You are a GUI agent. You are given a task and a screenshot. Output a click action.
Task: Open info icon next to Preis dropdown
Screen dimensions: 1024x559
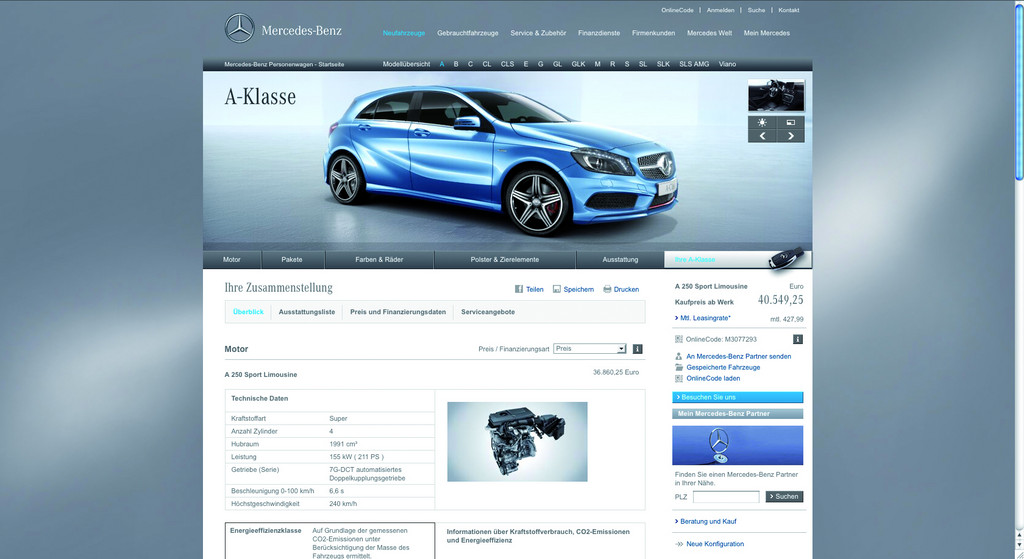637,349
